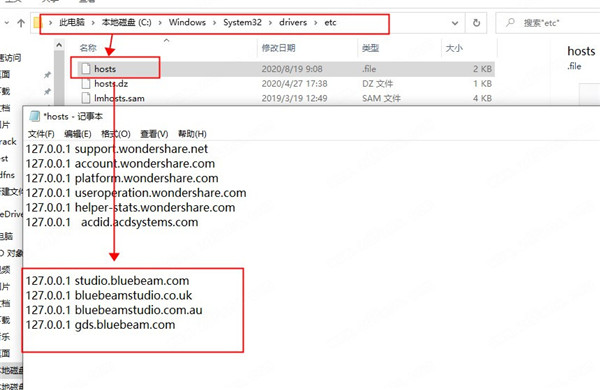Click the hosts file icon
This screenshot has width=600, height=390.
click(x=86, y=69)
